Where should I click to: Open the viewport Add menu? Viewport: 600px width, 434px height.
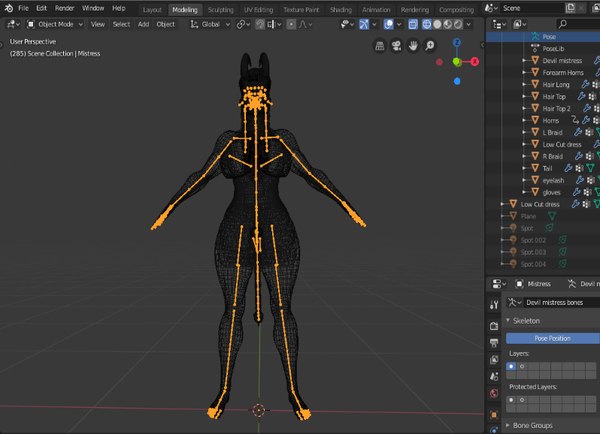[x=143, y=24]
